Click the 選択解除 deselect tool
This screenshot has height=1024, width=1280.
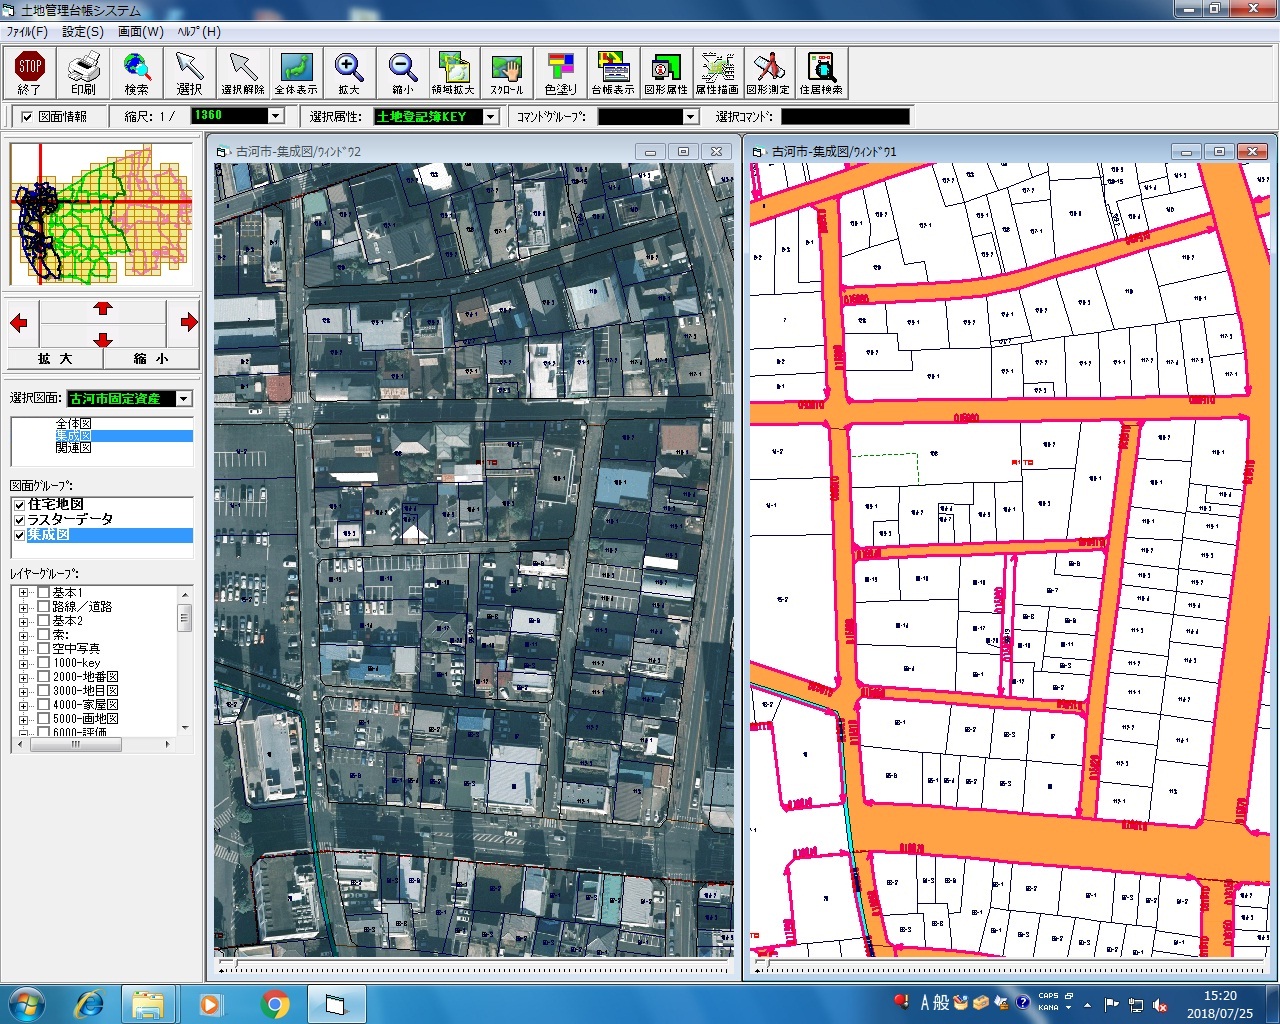pyautogui.click(x=243, y=73)
